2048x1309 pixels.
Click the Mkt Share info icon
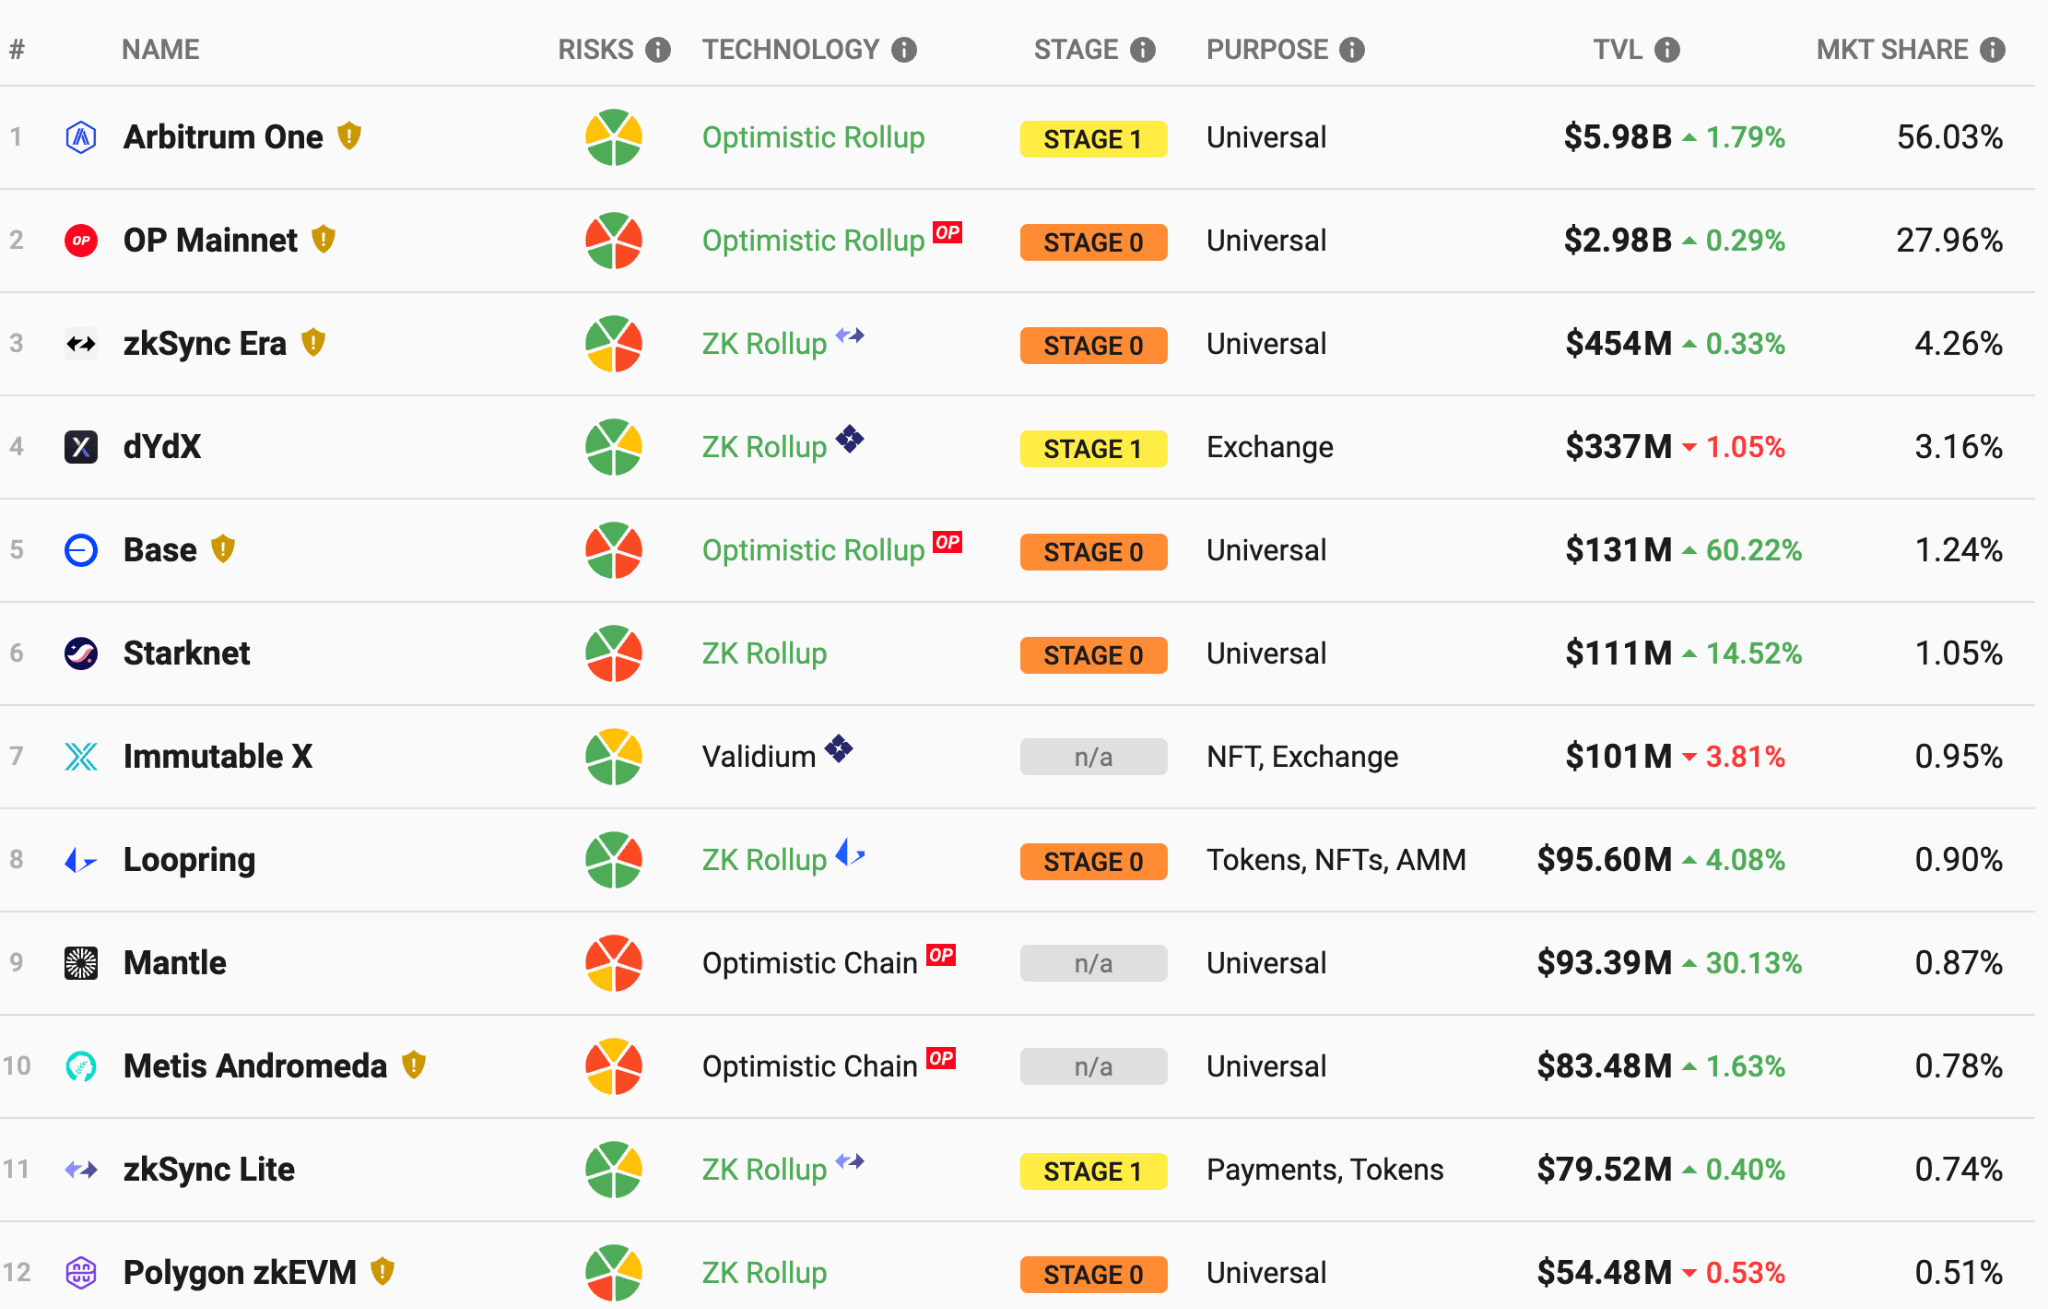coord(1993,50)
